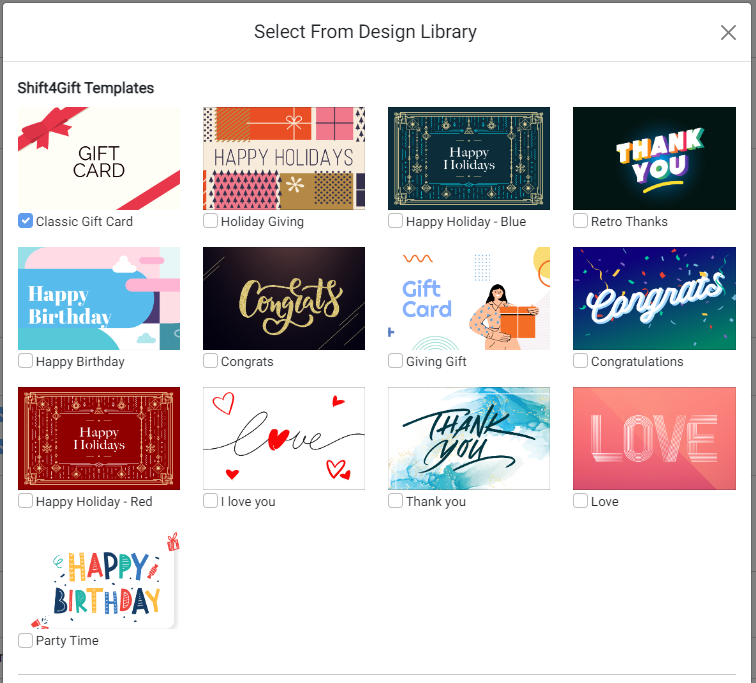Toggle the gold Congrats checkbox
The height and width of the screenshot is (683, 756).
coord(210,361)
